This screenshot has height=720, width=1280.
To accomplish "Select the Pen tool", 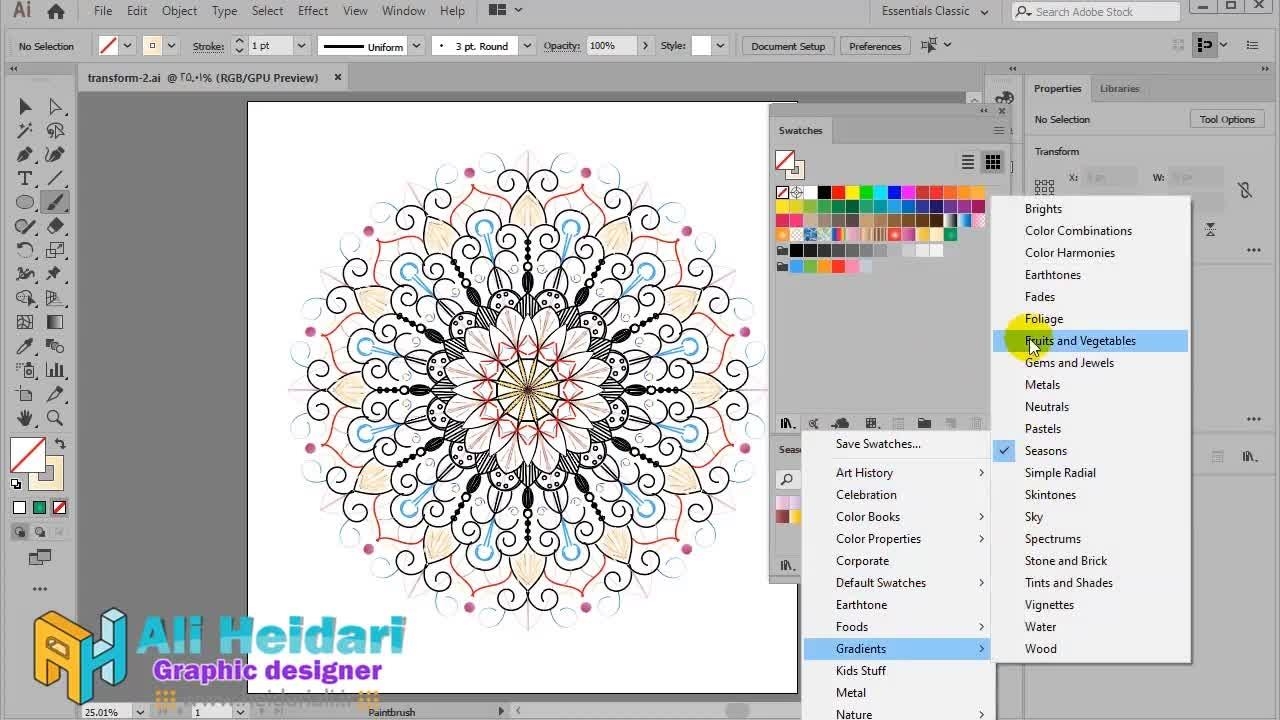I will 25,154.
